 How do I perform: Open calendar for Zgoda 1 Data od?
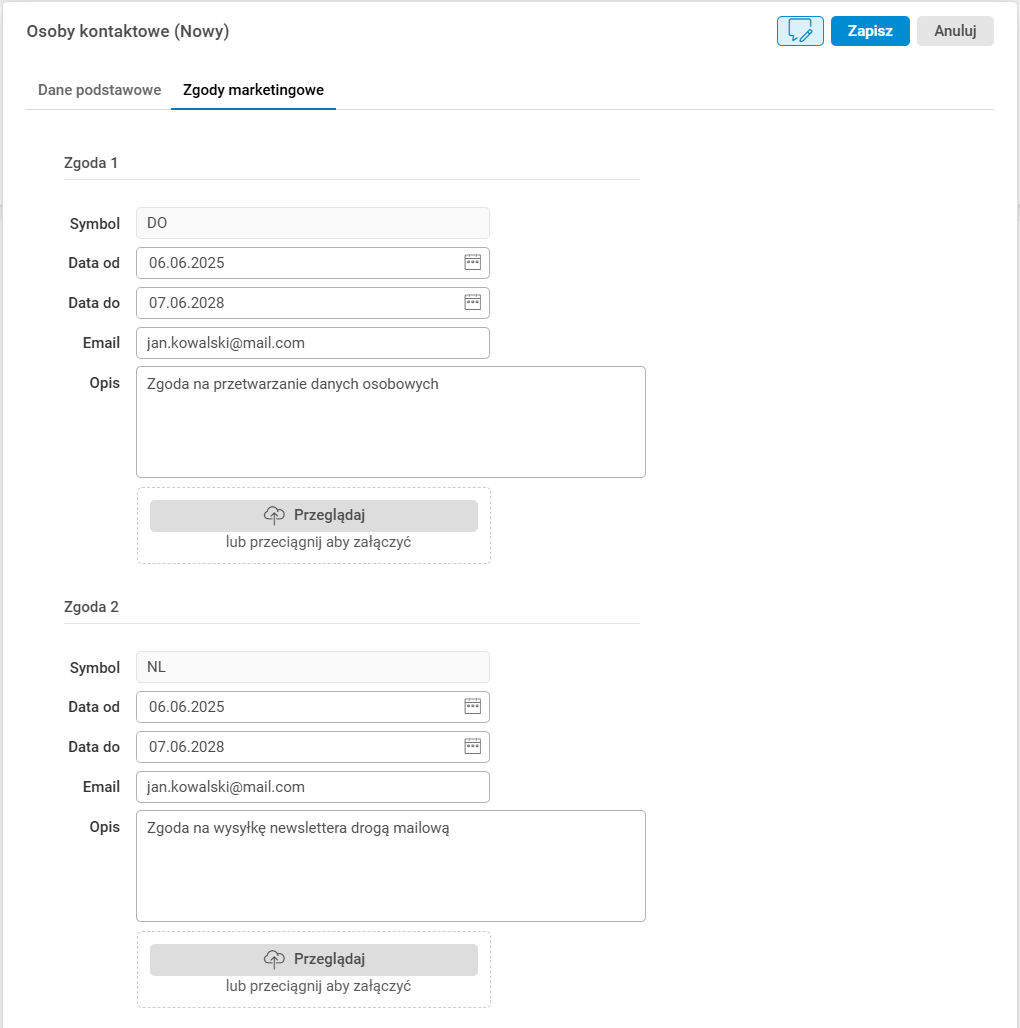(473, 262)
